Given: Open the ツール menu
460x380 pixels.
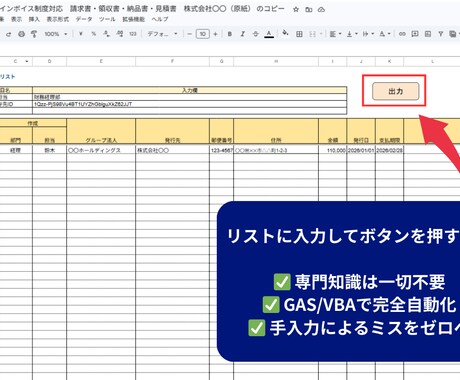Looking at the screenshot, I should click(x=107, y=19).
